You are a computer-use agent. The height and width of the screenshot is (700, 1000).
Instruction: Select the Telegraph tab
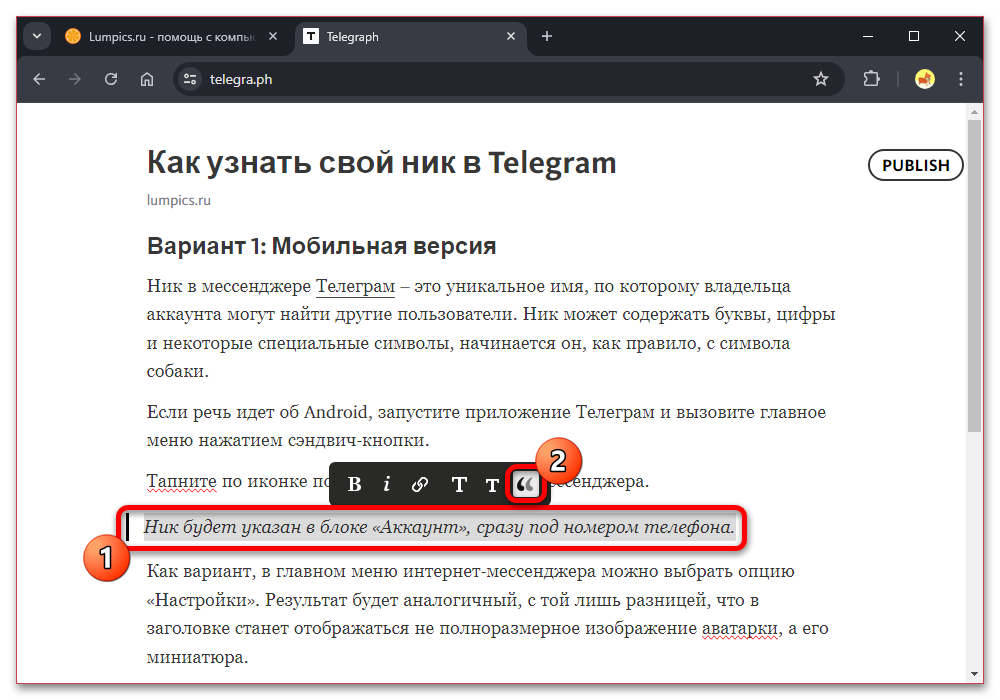pos(409,36)
